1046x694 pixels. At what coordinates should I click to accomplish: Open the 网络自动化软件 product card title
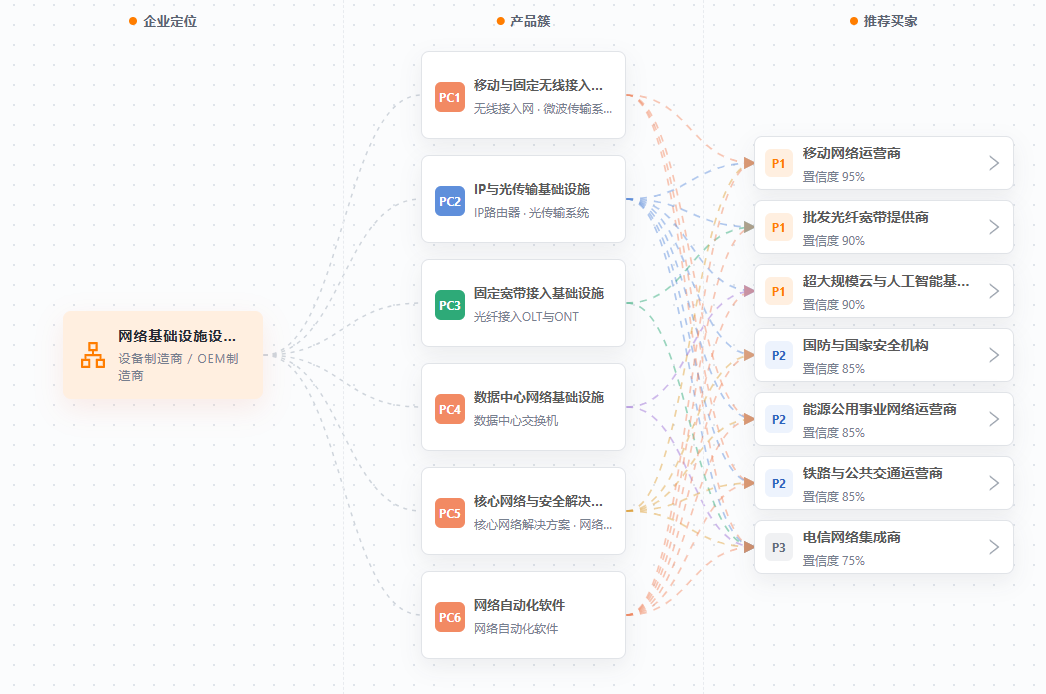click(x=519, y=605)
